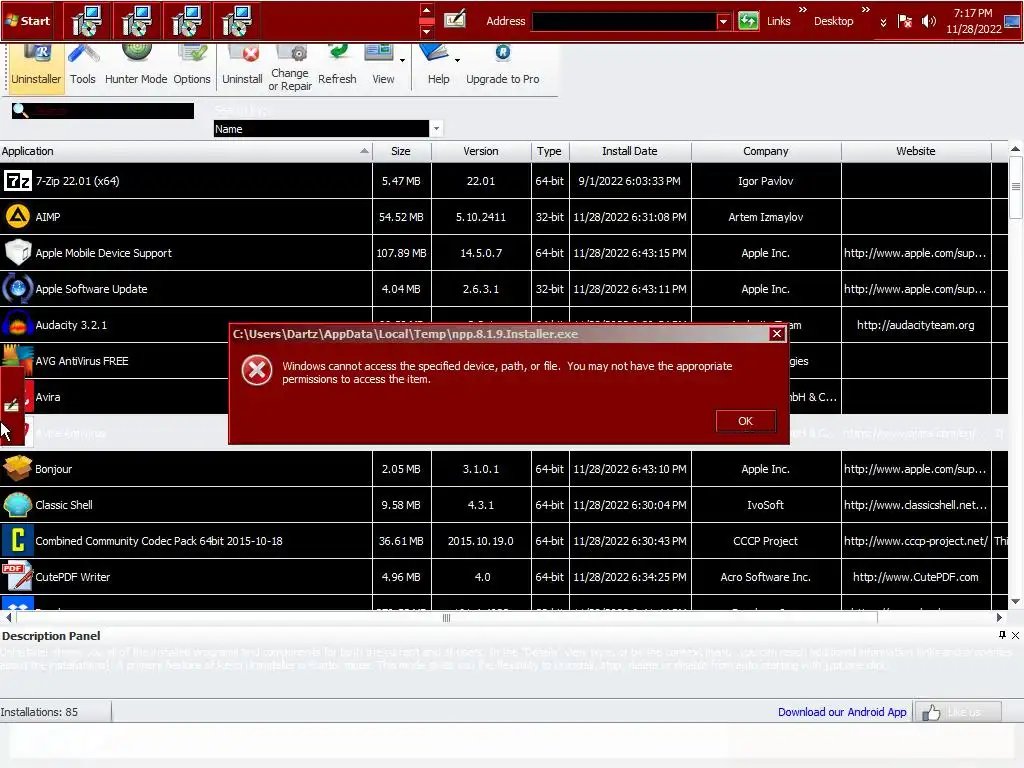Close the npp.8.1.9.Installer.exe error dialog
The width and height of the screenshot is (1024, 768).
(x=776, y=334)
